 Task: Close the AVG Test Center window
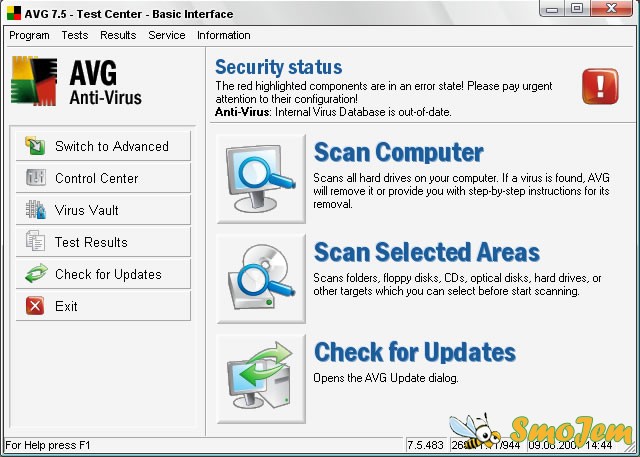click(611, 8)
